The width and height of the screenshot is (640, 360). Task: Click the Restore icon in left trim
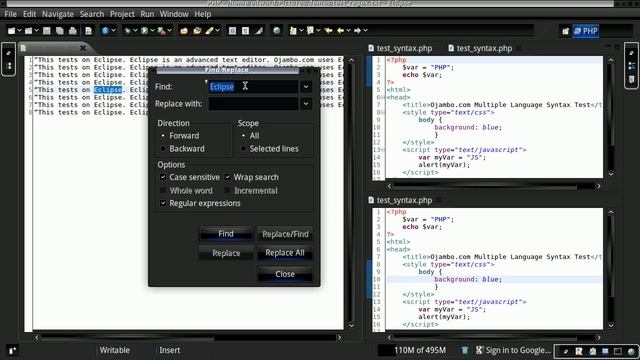point(9,53)
